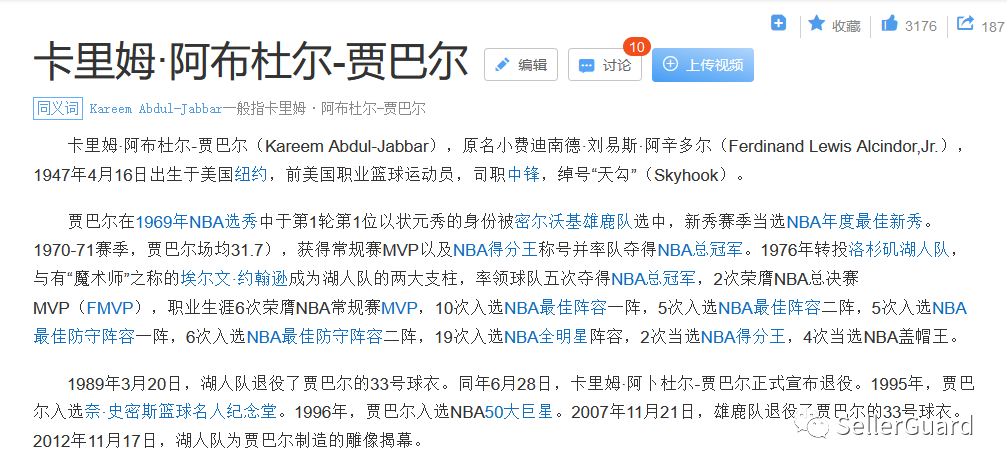Open the 奈·史密斯篮球名人纪念堂 link
Screen dimensions: 1007x467
[181, 410]
